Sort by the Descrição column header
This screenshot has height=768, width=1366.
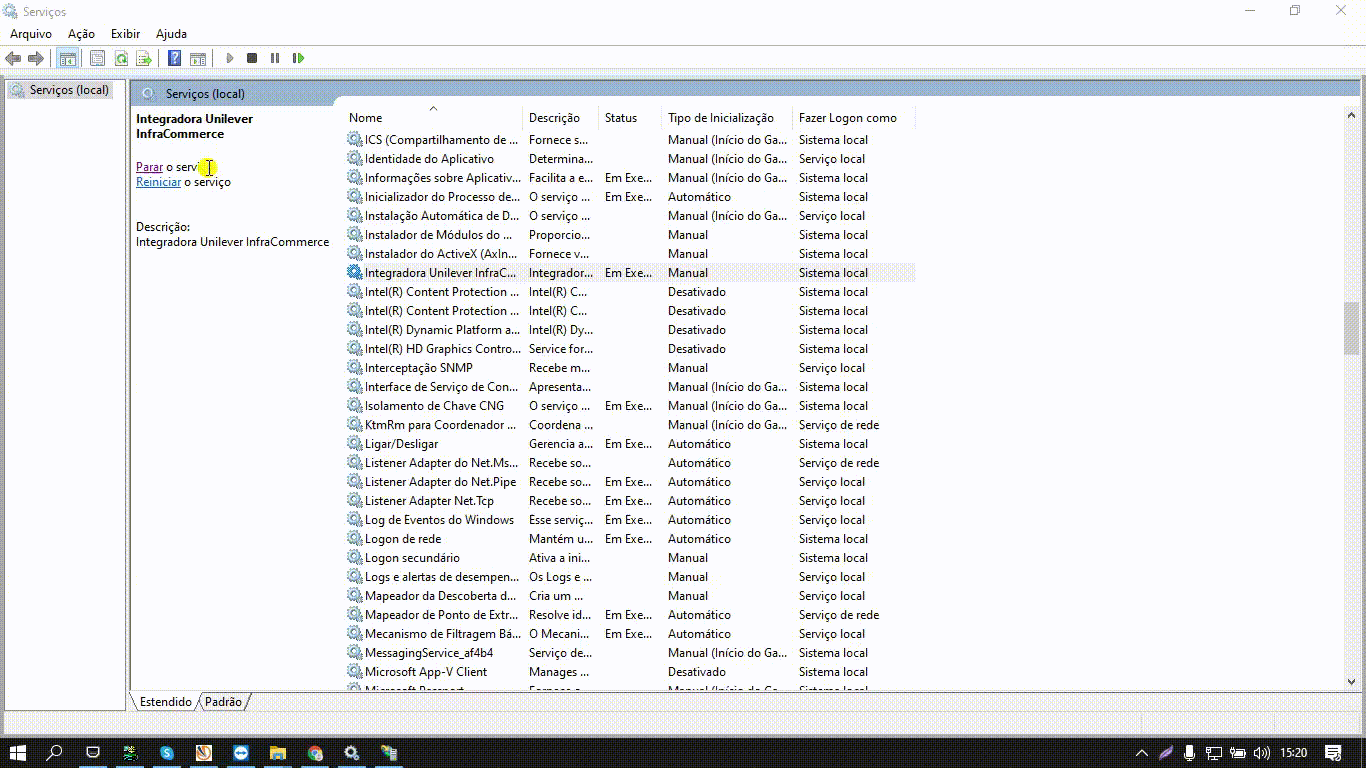560,118
